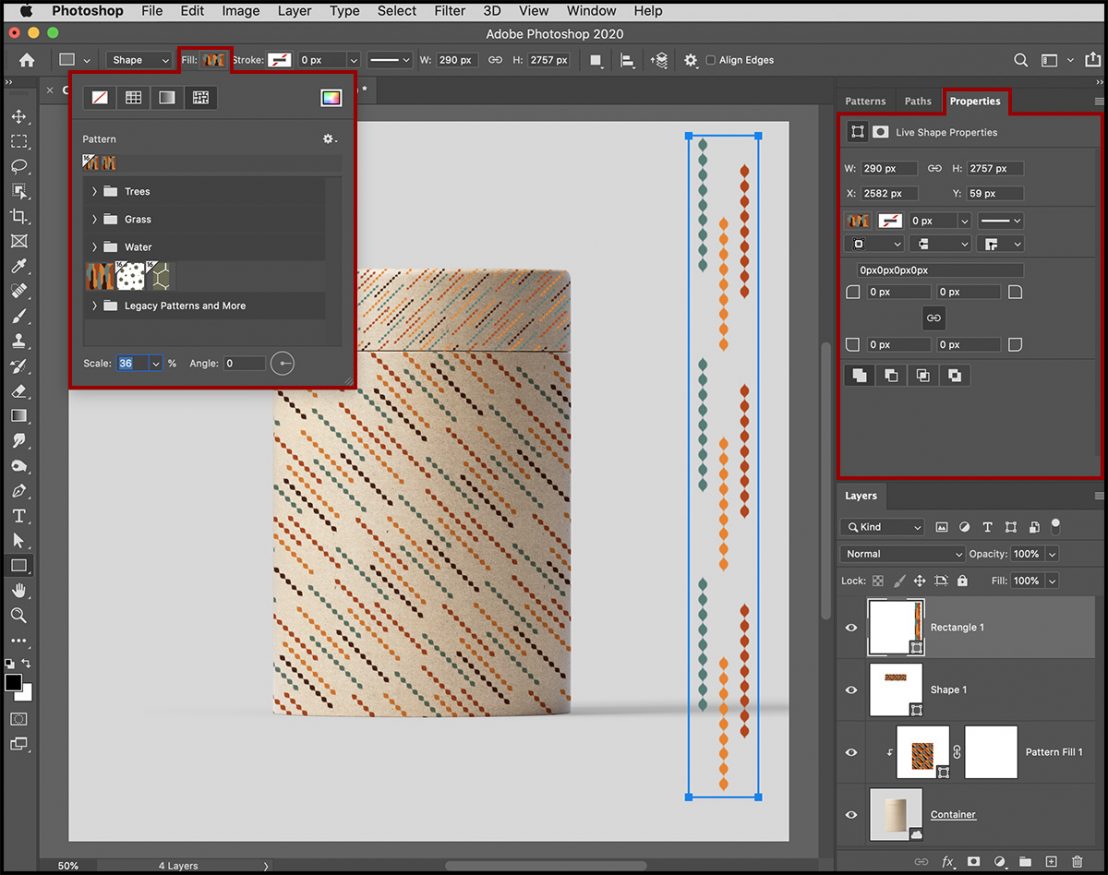Open the Color Picker rainbow icon

click(x=331, y=98)
